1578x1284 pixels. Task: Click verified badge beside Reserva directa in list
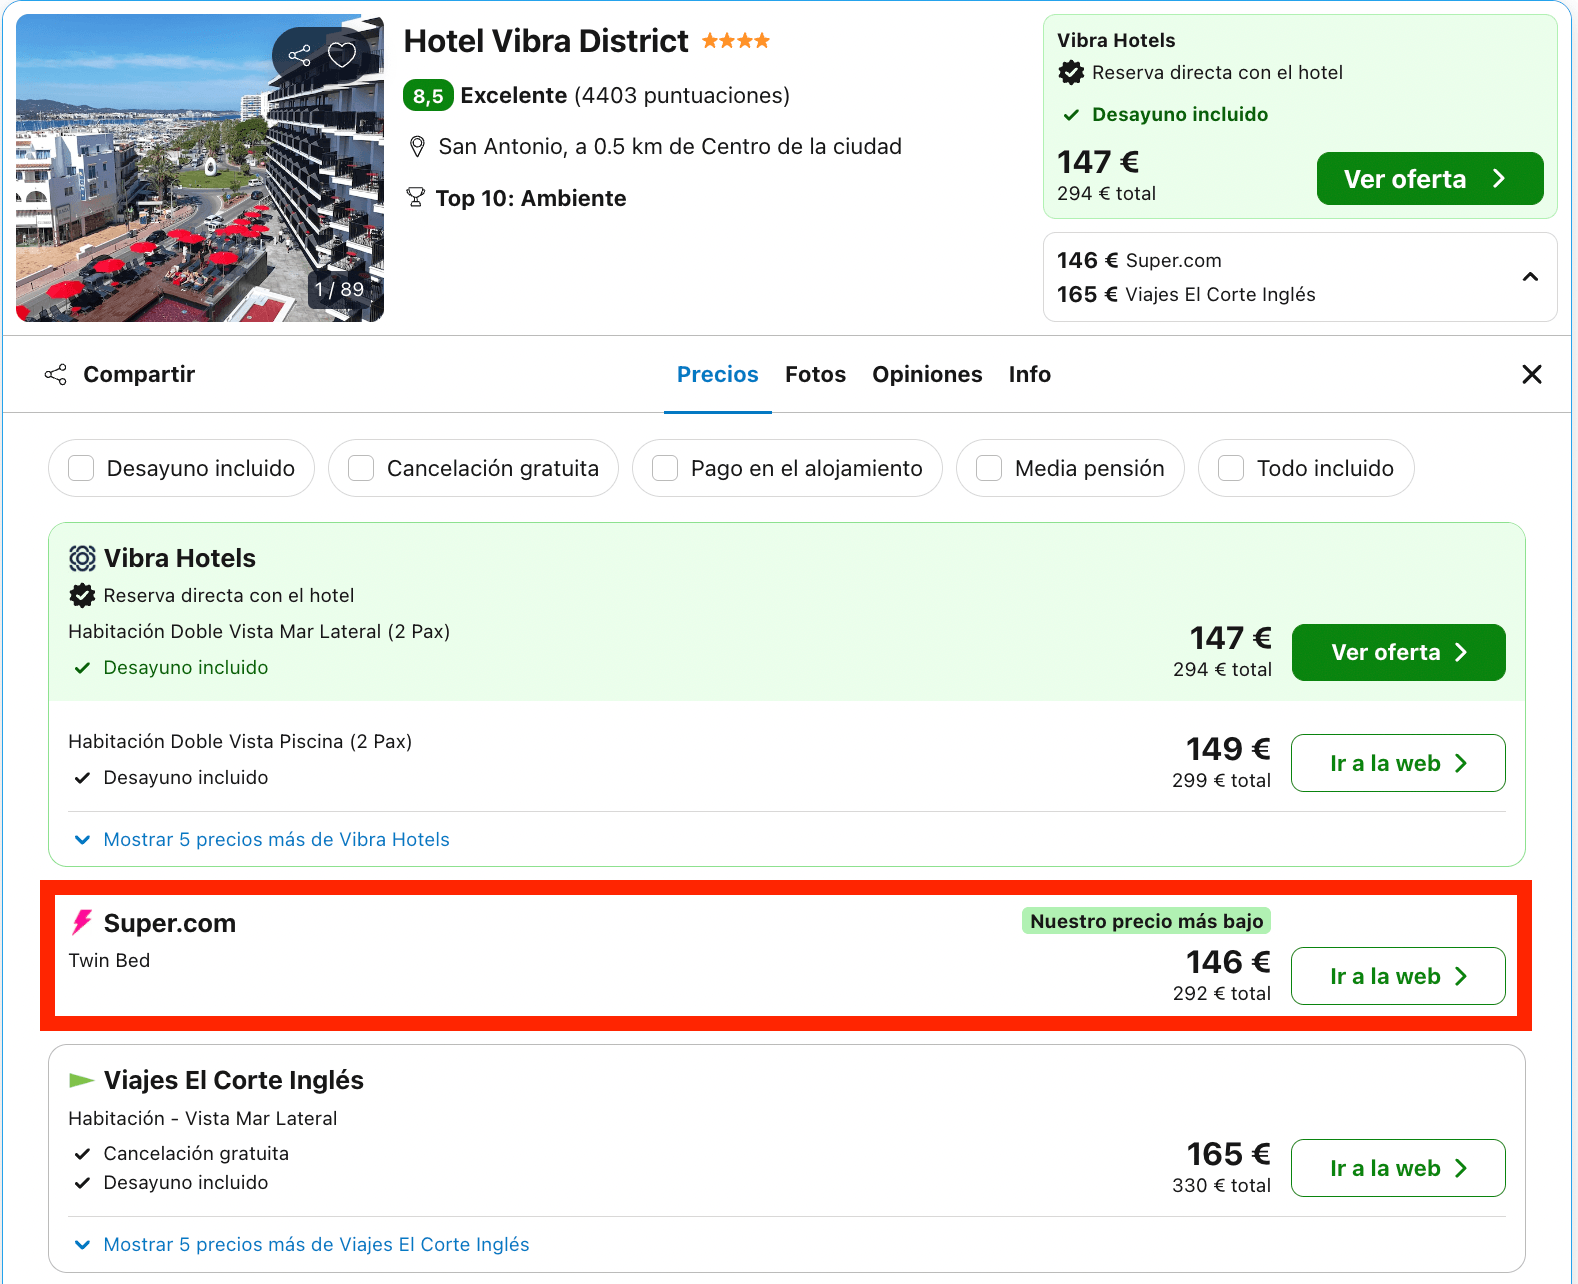(x=82, y=596)
